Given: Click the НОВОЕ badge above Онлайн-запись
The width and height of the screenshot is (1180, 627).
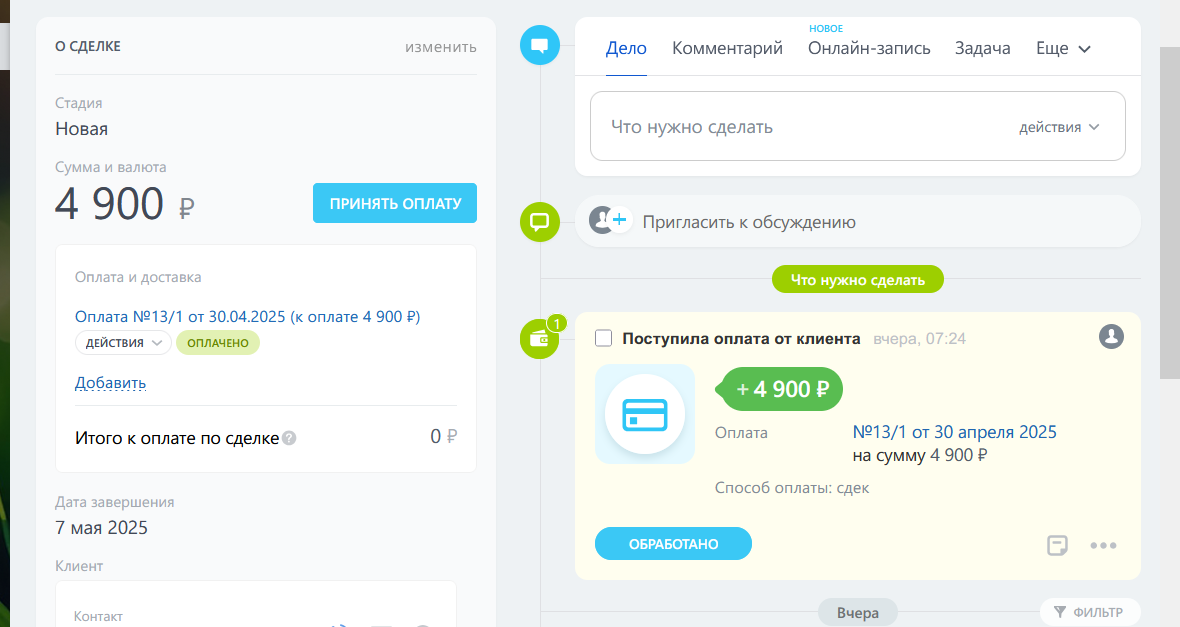Looking at the screenshot, I should click(x=826, y=29).
